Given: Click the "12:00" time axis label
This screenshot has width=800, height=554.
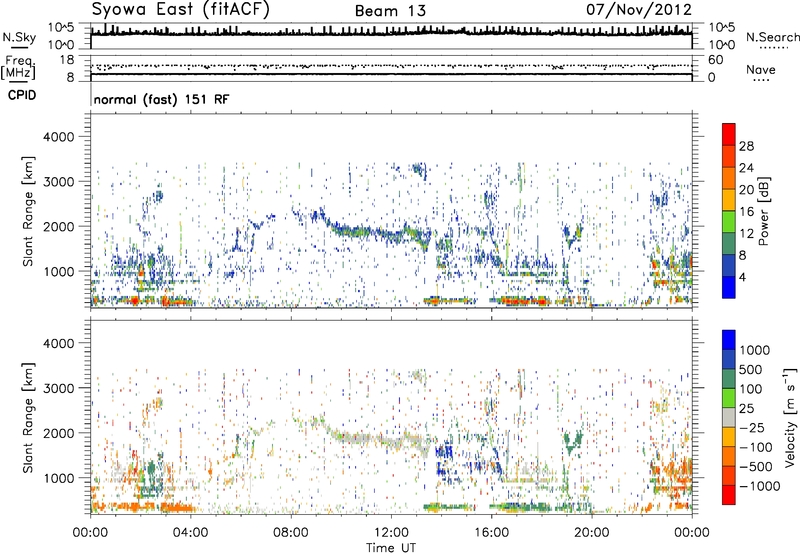Looking at the screenshot, I should pos(391,533).
